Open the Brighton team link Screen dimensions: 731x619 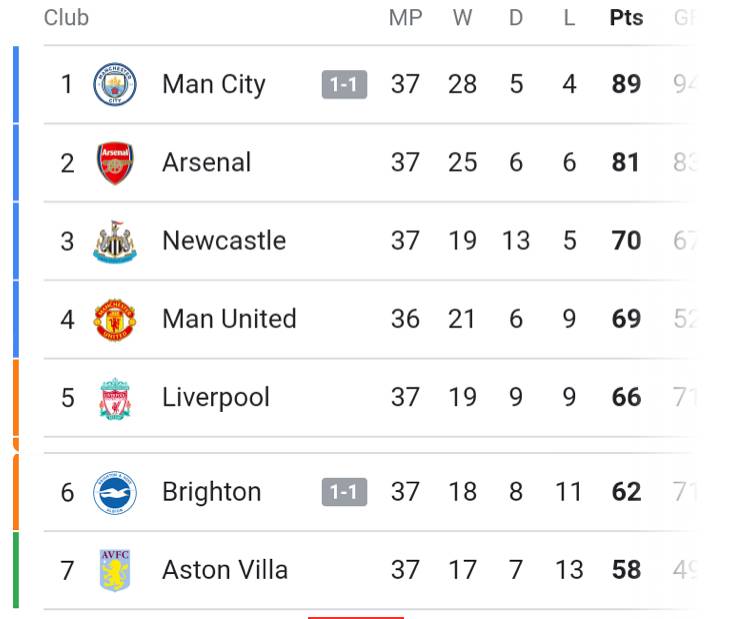[211, 492]
